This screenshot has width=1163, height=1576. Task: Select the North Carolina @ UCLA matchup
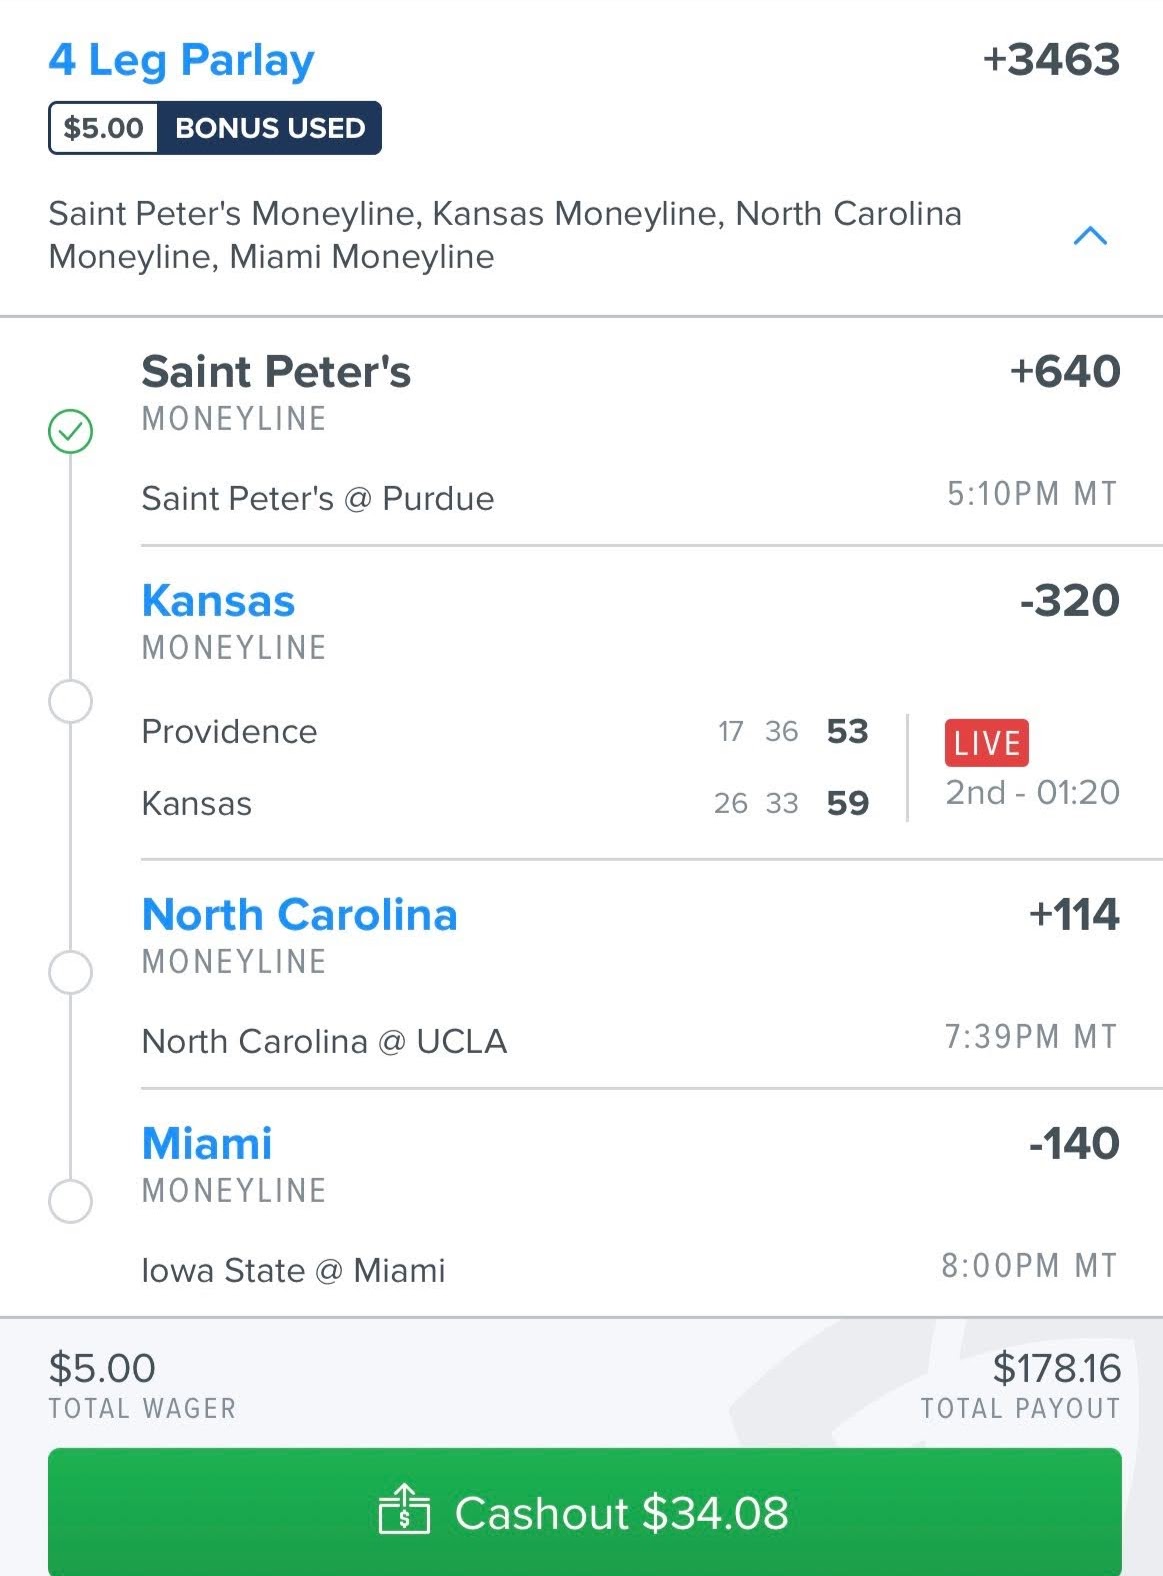tap(324, 1041)
